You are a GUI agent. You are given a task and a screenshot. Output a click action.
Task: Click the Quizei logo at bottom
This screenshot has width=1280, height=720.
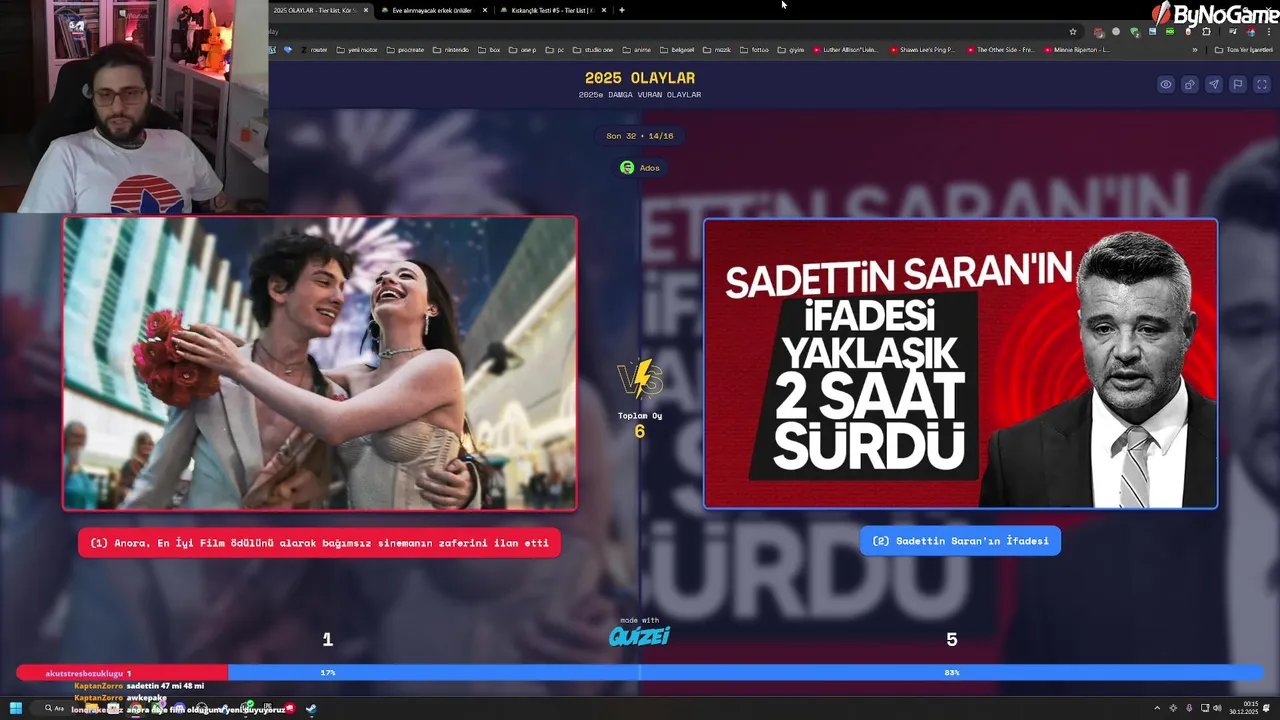[640, 636]
